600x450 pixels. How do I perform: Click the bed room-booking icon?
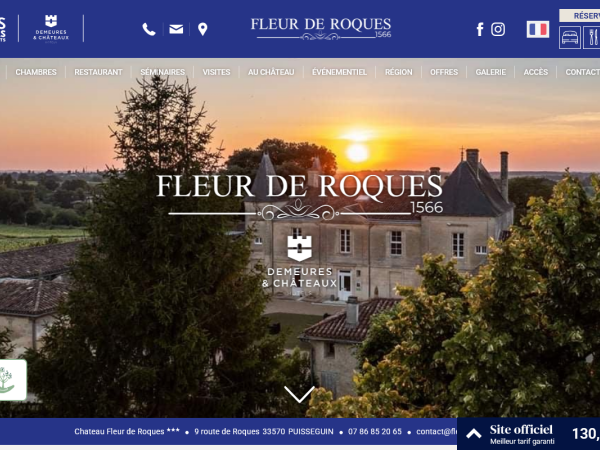570,38
